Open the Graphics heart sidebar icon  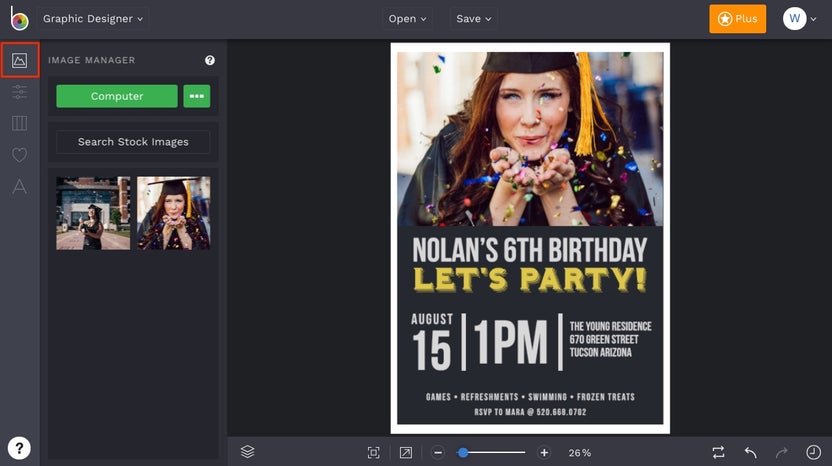(x=20, y=155)
